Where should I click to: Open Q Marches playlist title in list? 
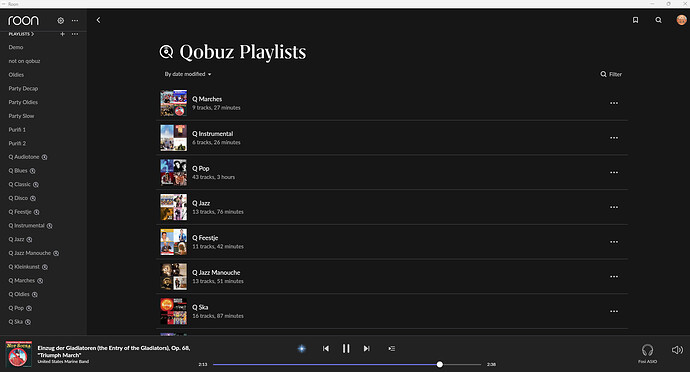[x=207, y=99]
